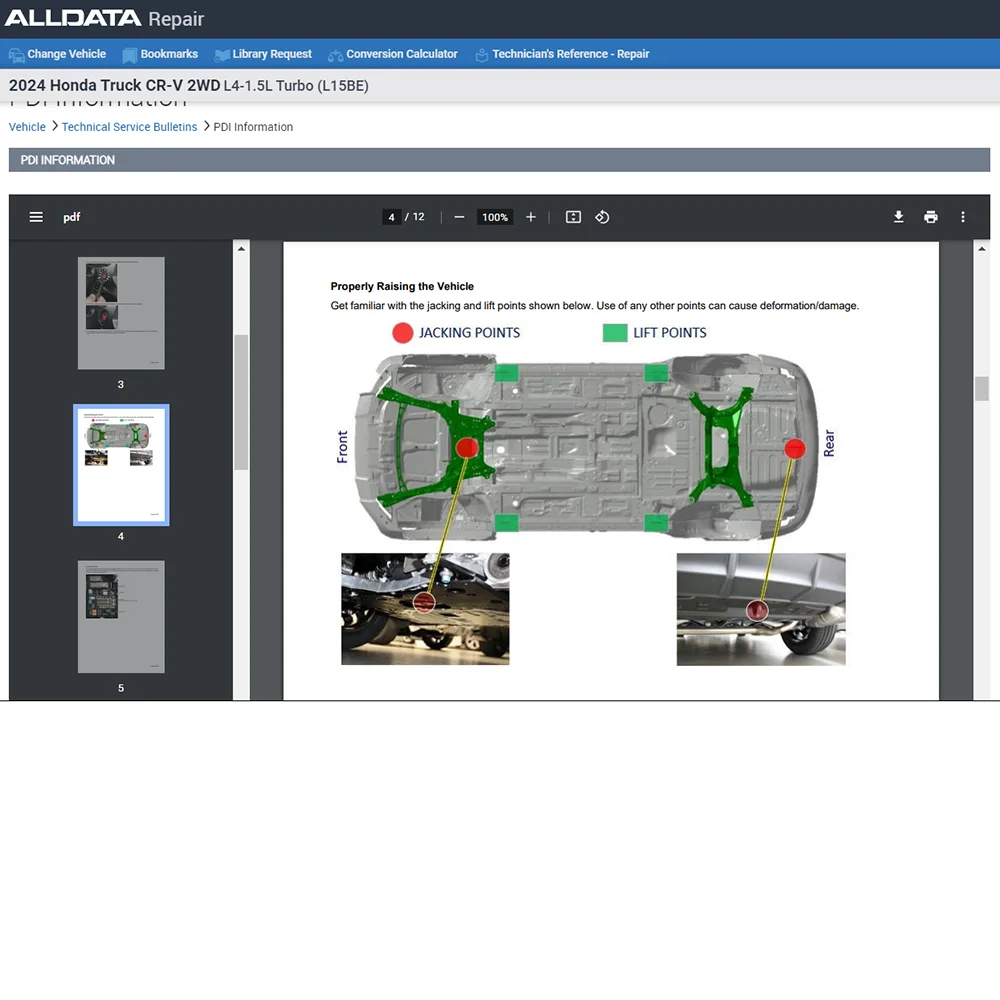Select the page 4 thumbnail

(121, 465)
